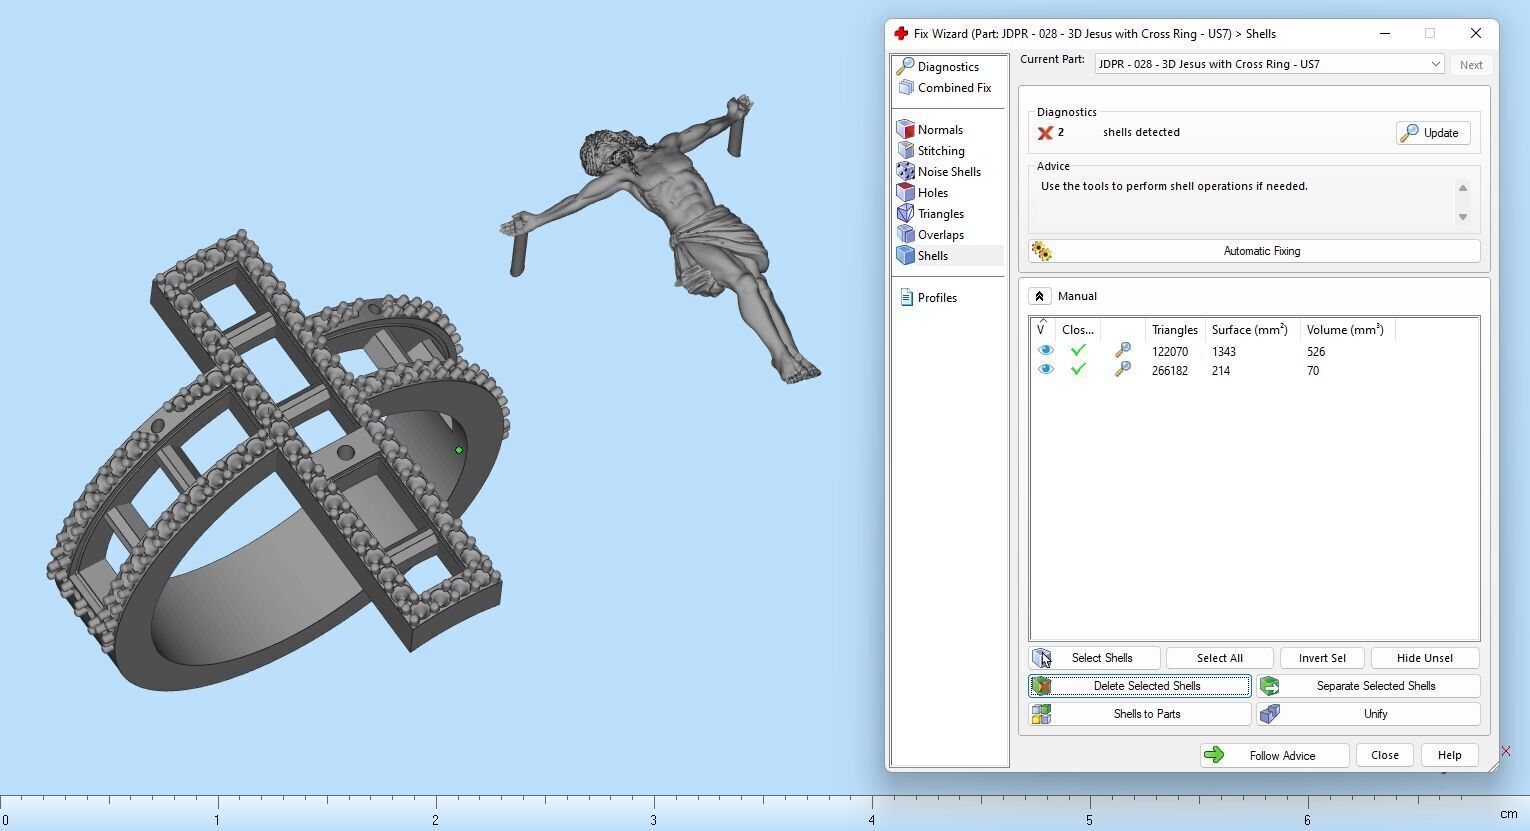Click the Hide Unsel button
This screenshot has height=831, width=1530.
pyautogui.click(x=1425, y=658)
